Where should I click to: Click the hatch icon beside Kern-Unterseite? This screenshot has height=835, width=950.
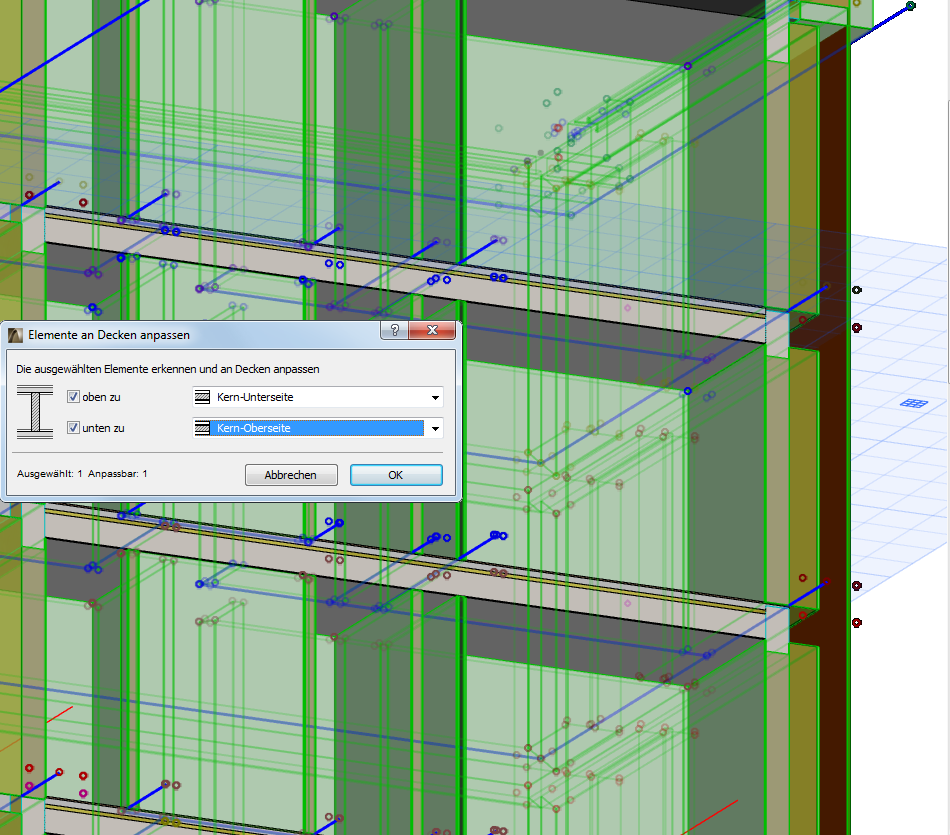point(202,397)
